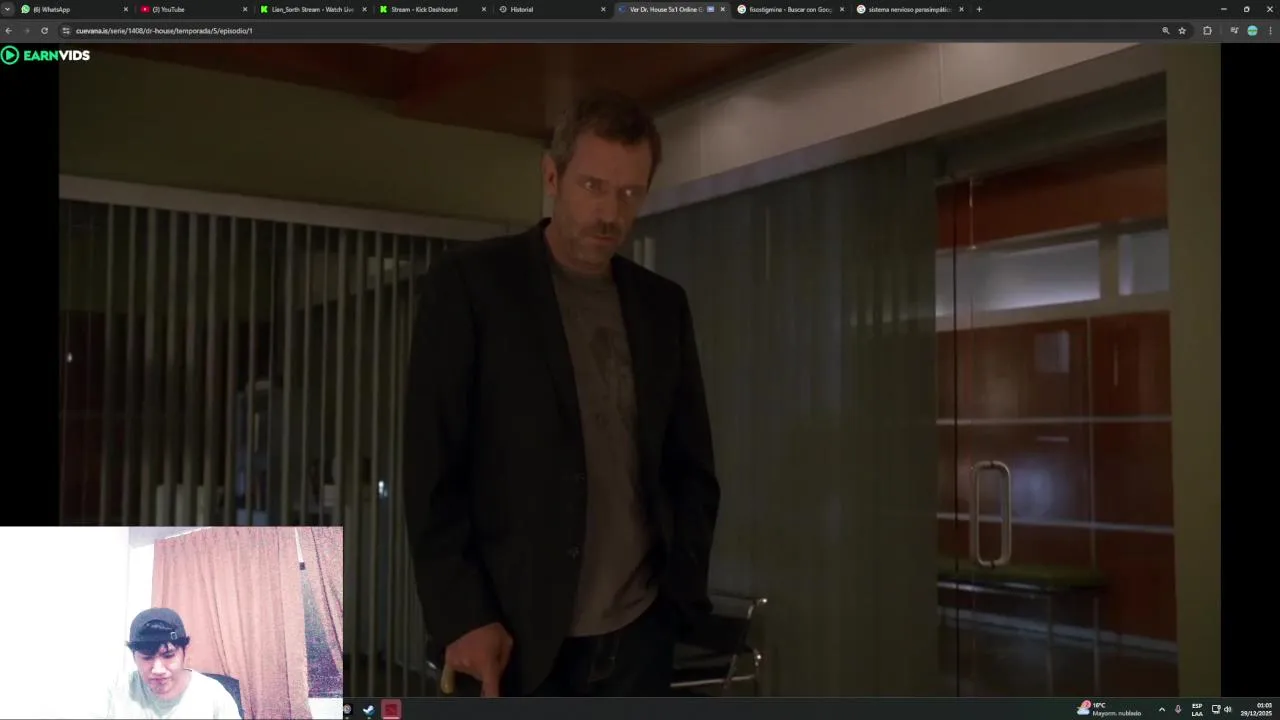
Task: Click the Dr. House video frame
Action: [x=640, y=370]
